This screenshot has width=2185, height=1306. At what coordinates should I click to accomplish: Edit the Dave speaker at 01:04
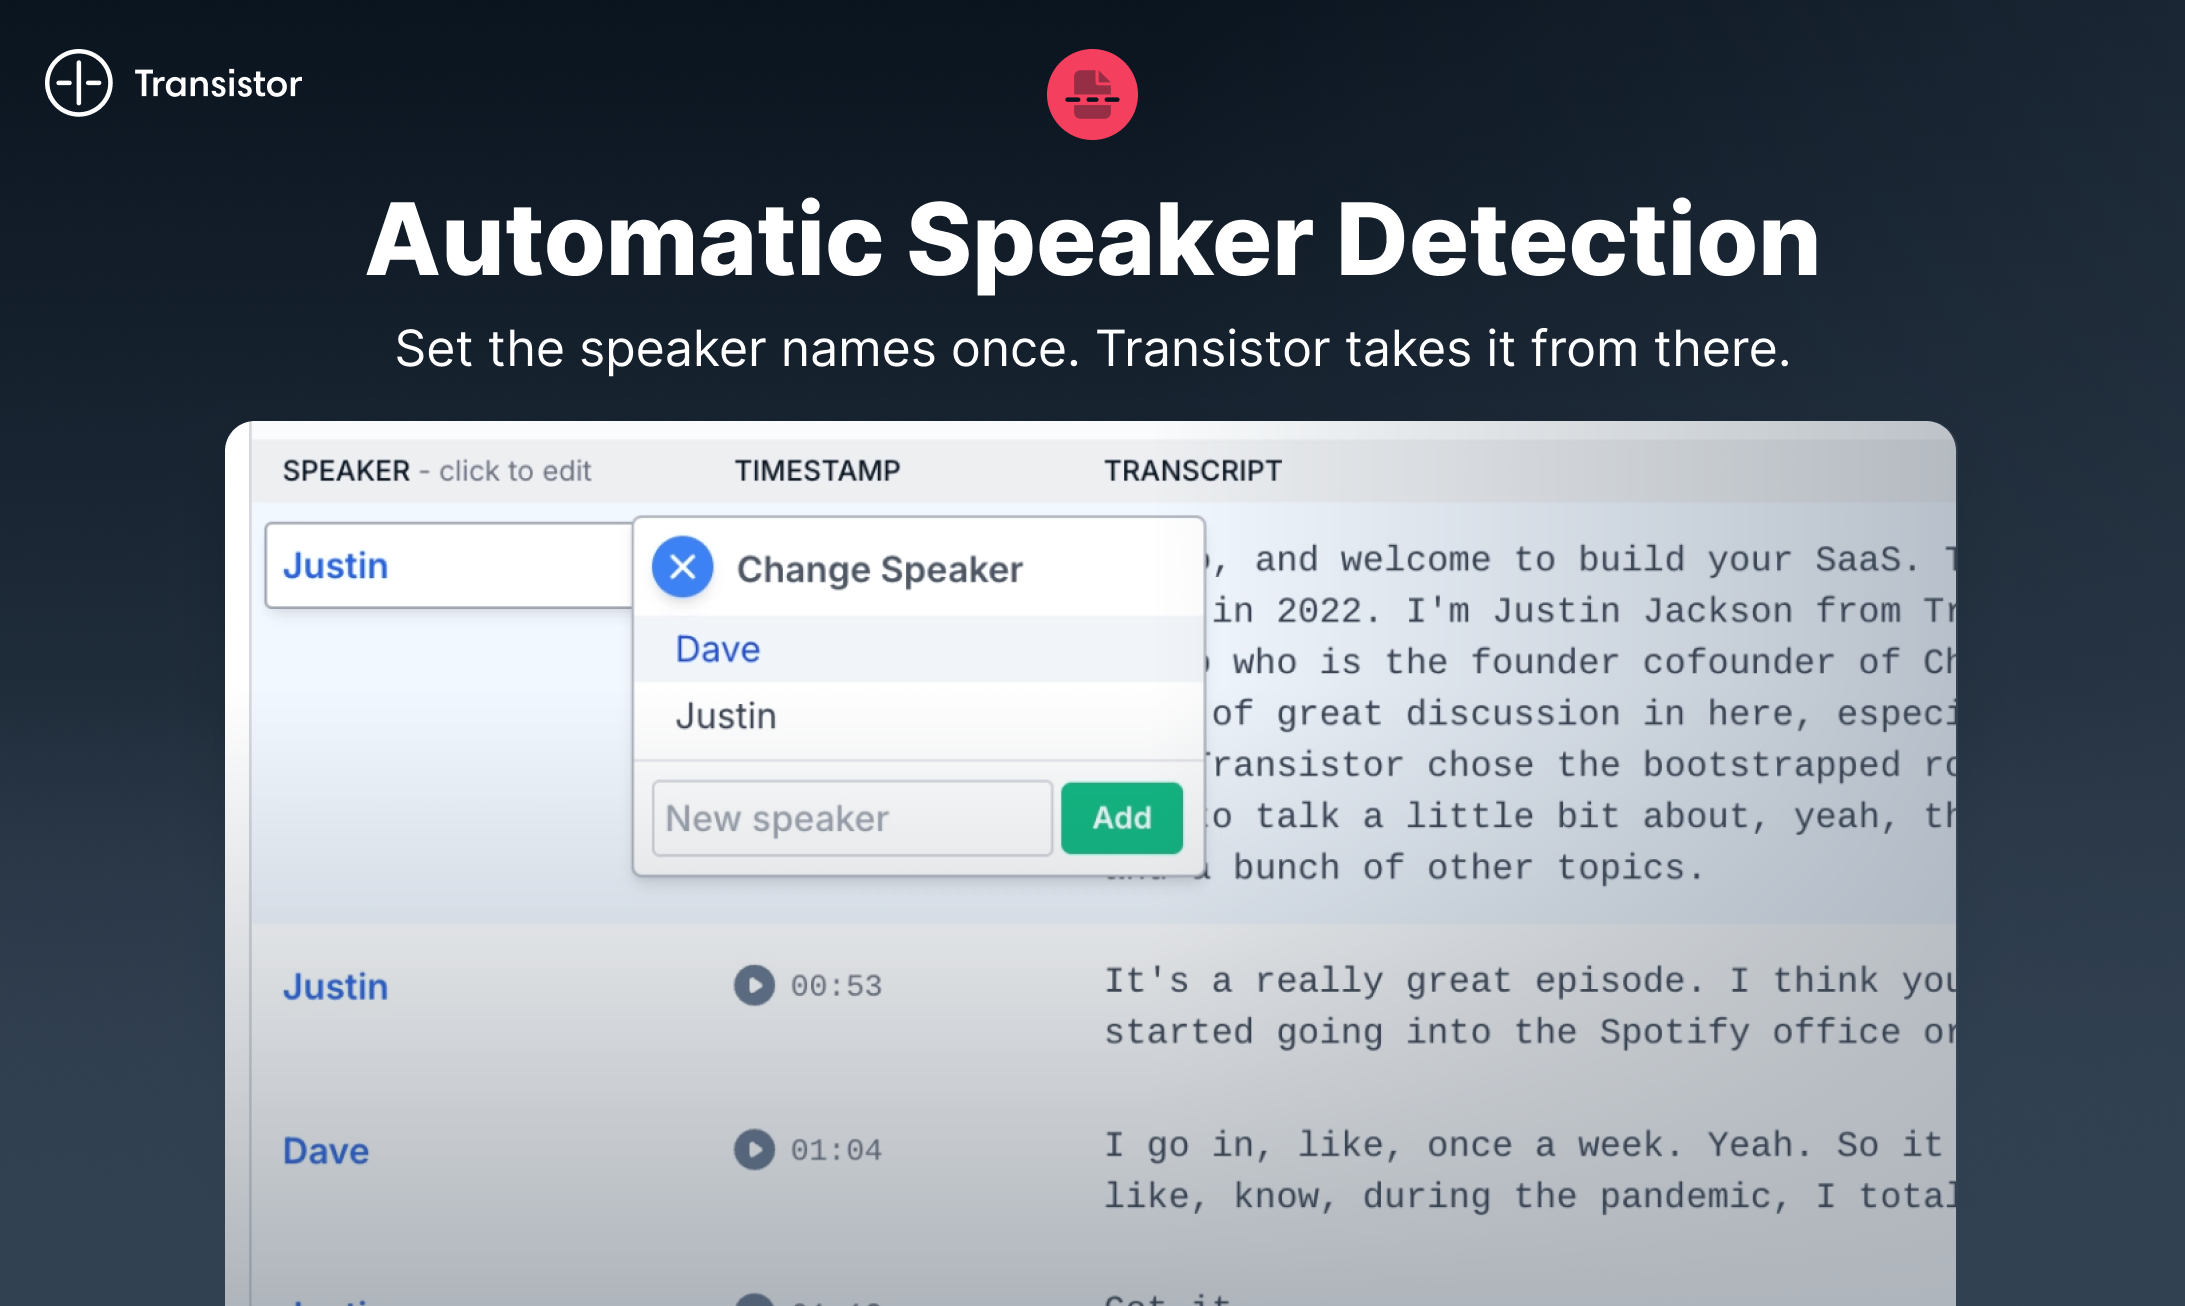coord(326,1150)
